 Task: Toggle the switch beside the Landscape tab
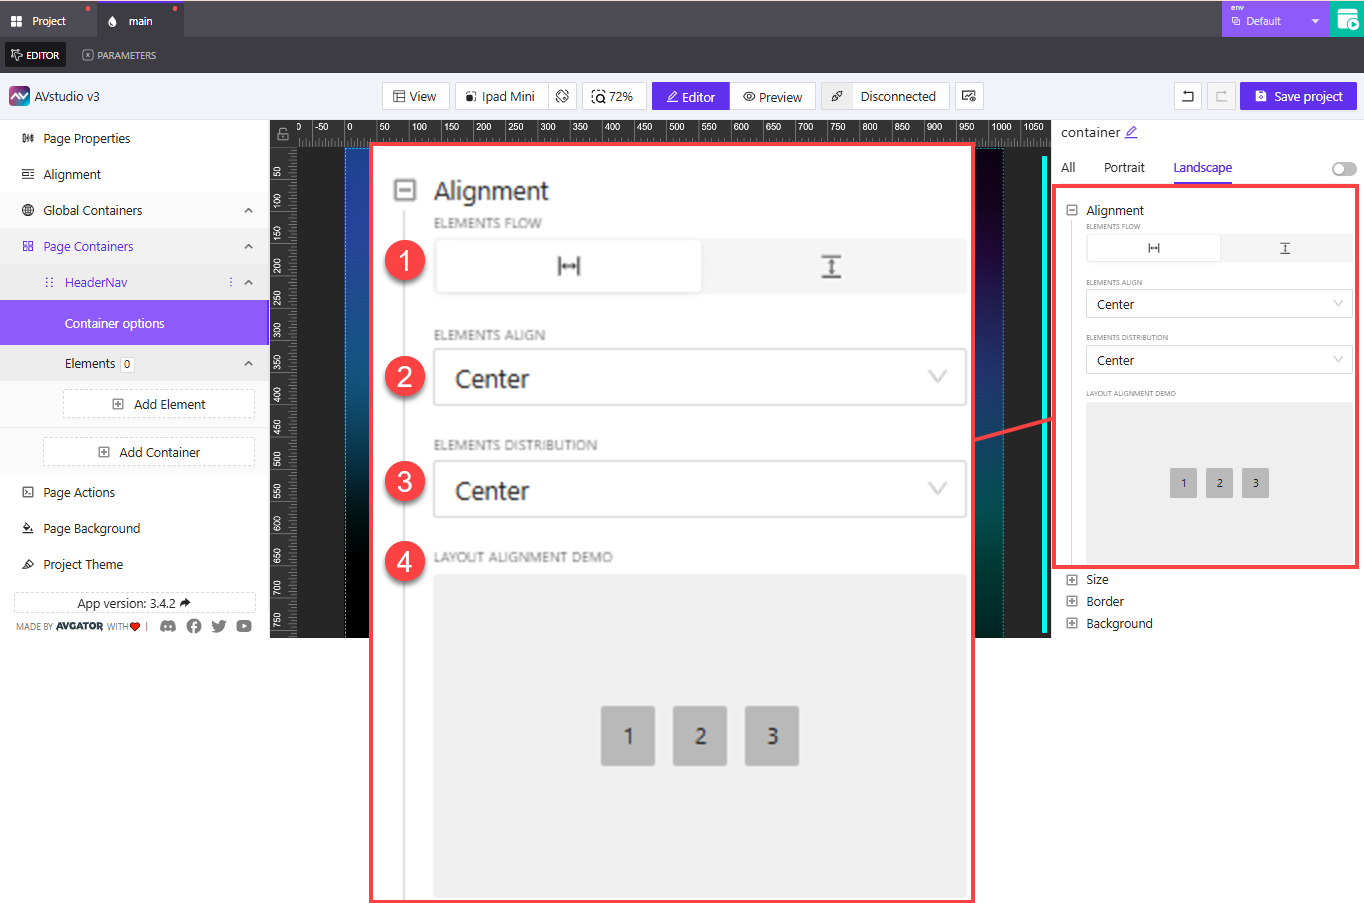point(1344,169)
